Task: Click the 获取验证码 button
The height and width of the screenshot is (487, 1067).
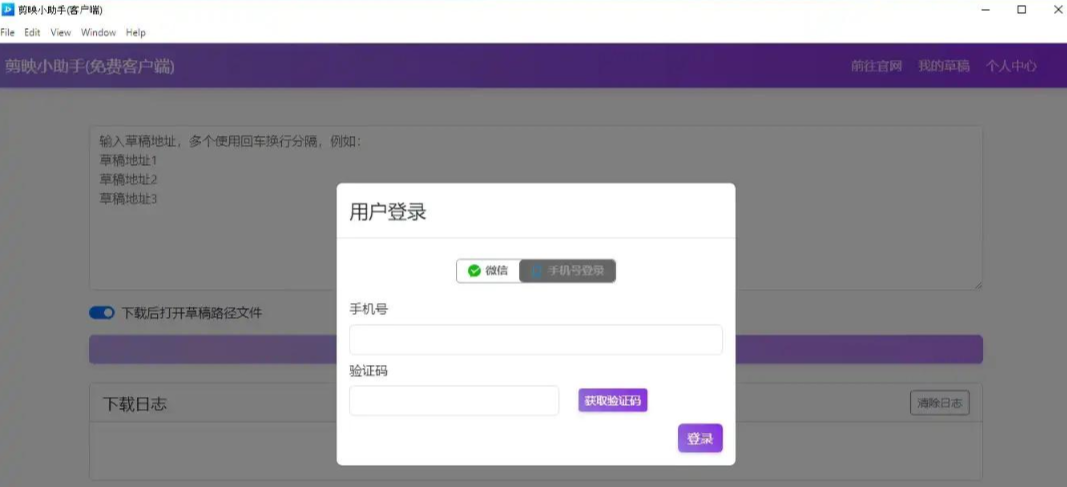Action: point(612,401)
